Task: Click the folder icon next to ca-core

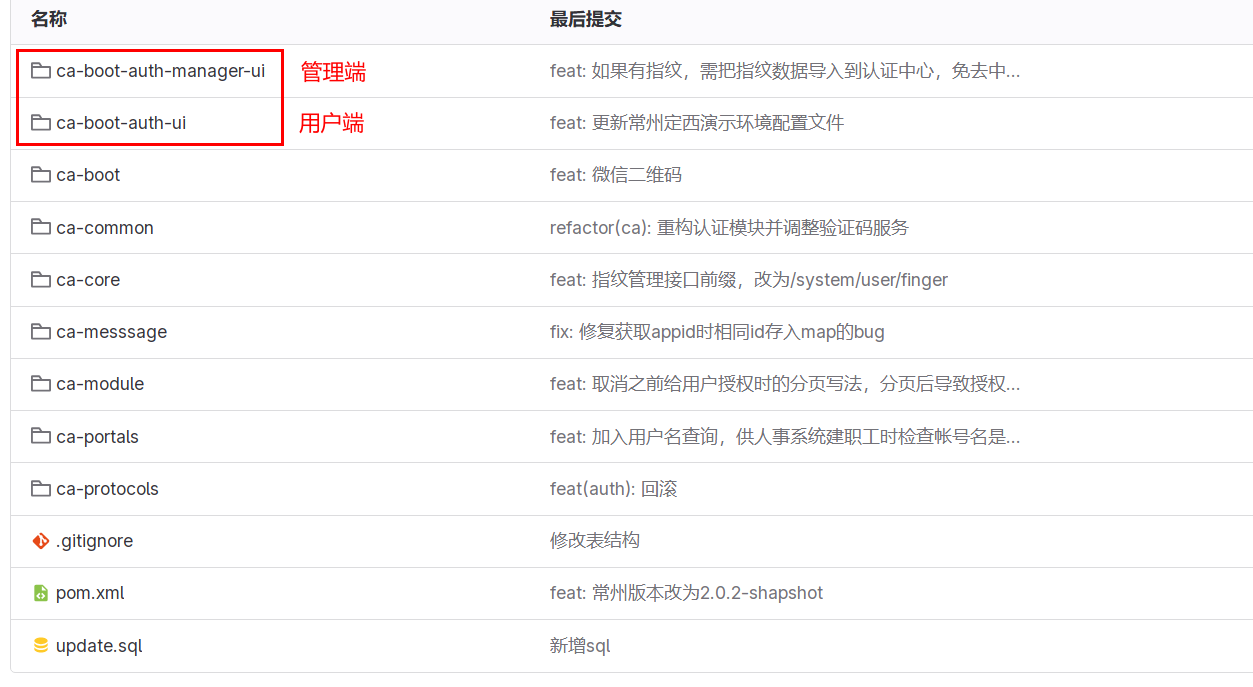Action: coord(40,280)
